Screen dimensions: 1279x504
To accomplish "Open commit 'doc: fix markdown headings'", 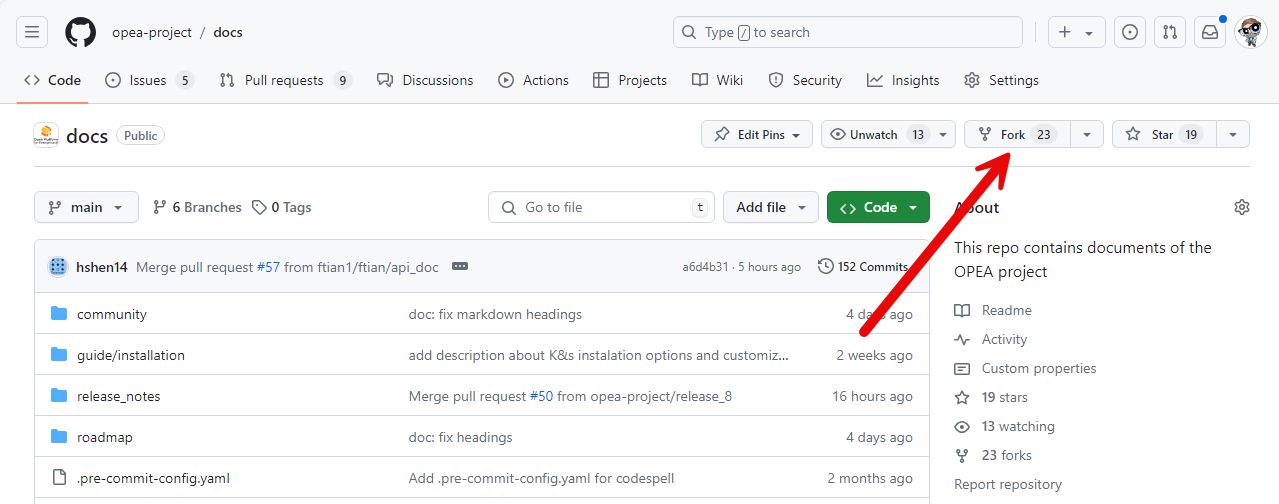I will [495, 314].
